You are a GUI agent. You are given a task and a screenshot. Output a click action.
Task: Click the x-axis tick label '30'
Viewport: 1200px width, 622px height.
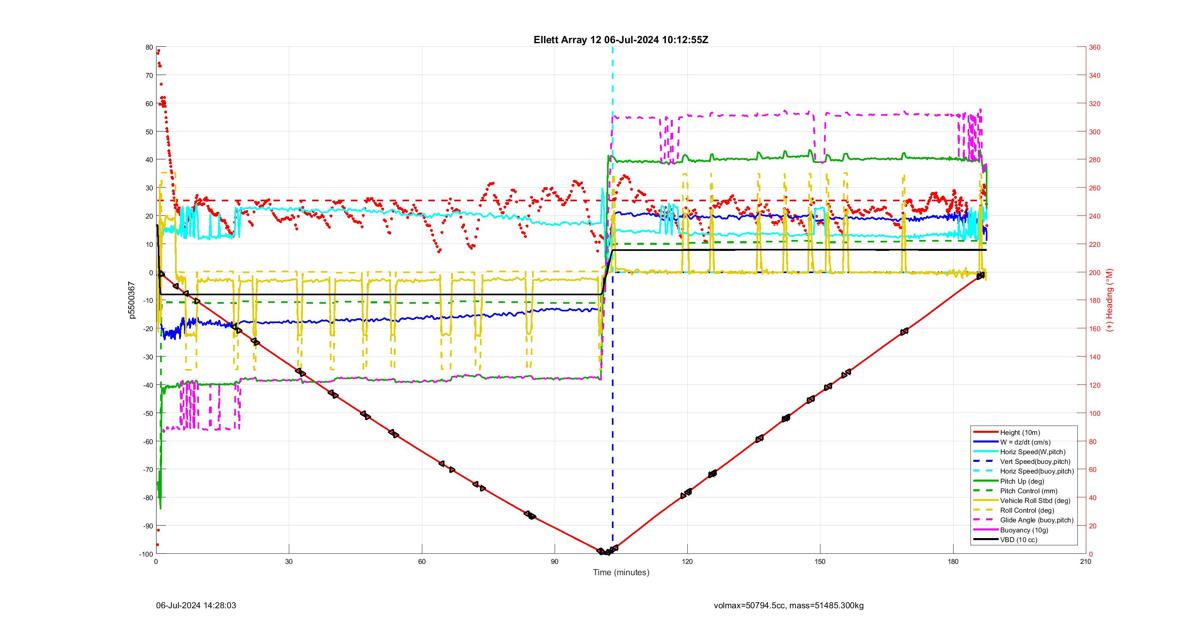(x=289, y=562)
